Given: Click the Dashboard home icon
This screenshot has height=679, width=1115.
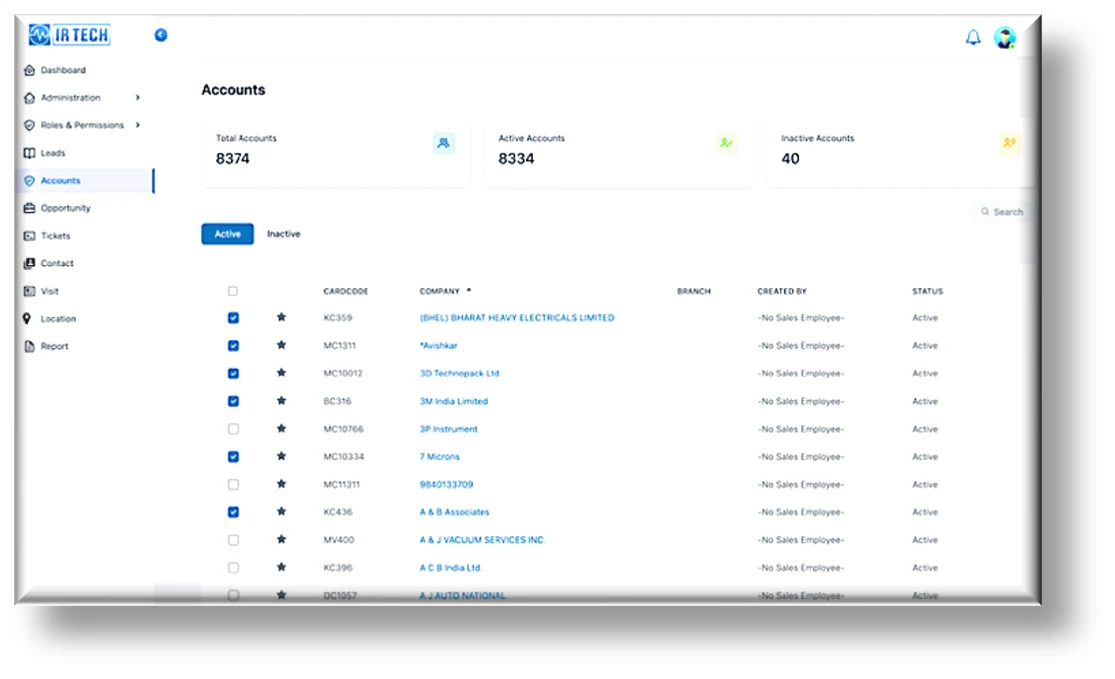Looking at the screenshot, I should 29,70.
